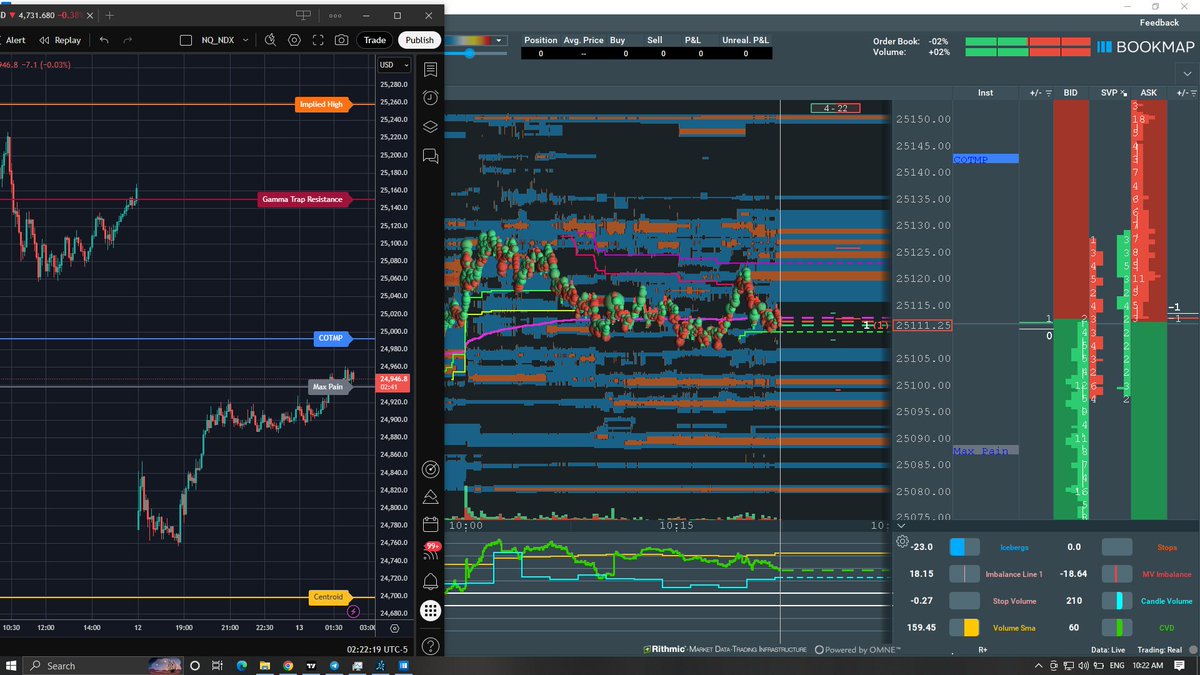Viewport: 1200px width, 675px height.
Task: Expand the NQ_NDX layout name dropdown
Action: click(x=245, y=40)
